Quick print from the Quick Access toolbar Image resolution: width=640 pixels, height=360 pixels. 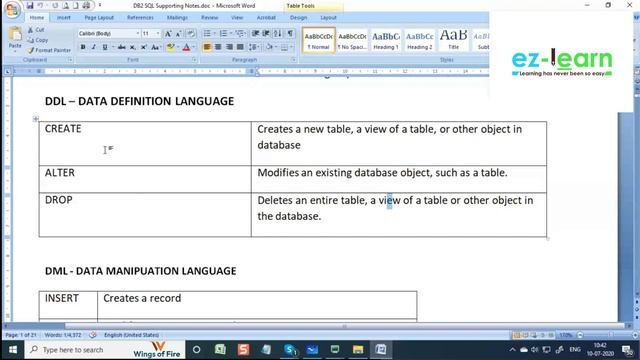(86, 6)
